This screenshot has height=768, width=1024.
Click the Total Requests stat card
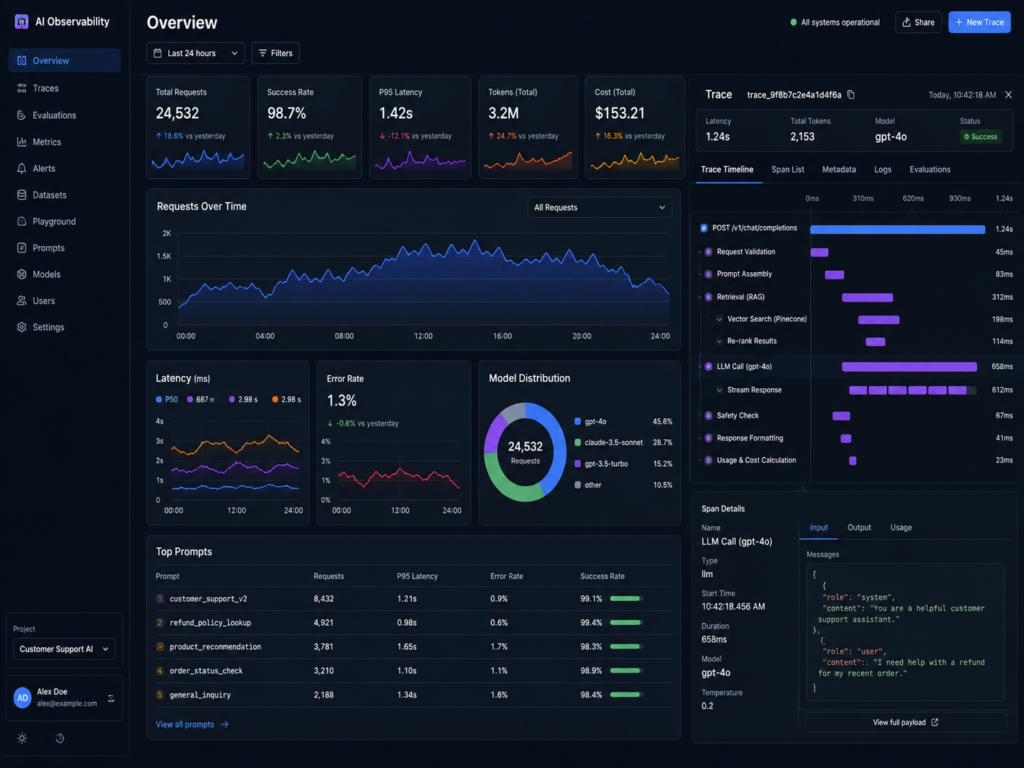tap(198, 127)
